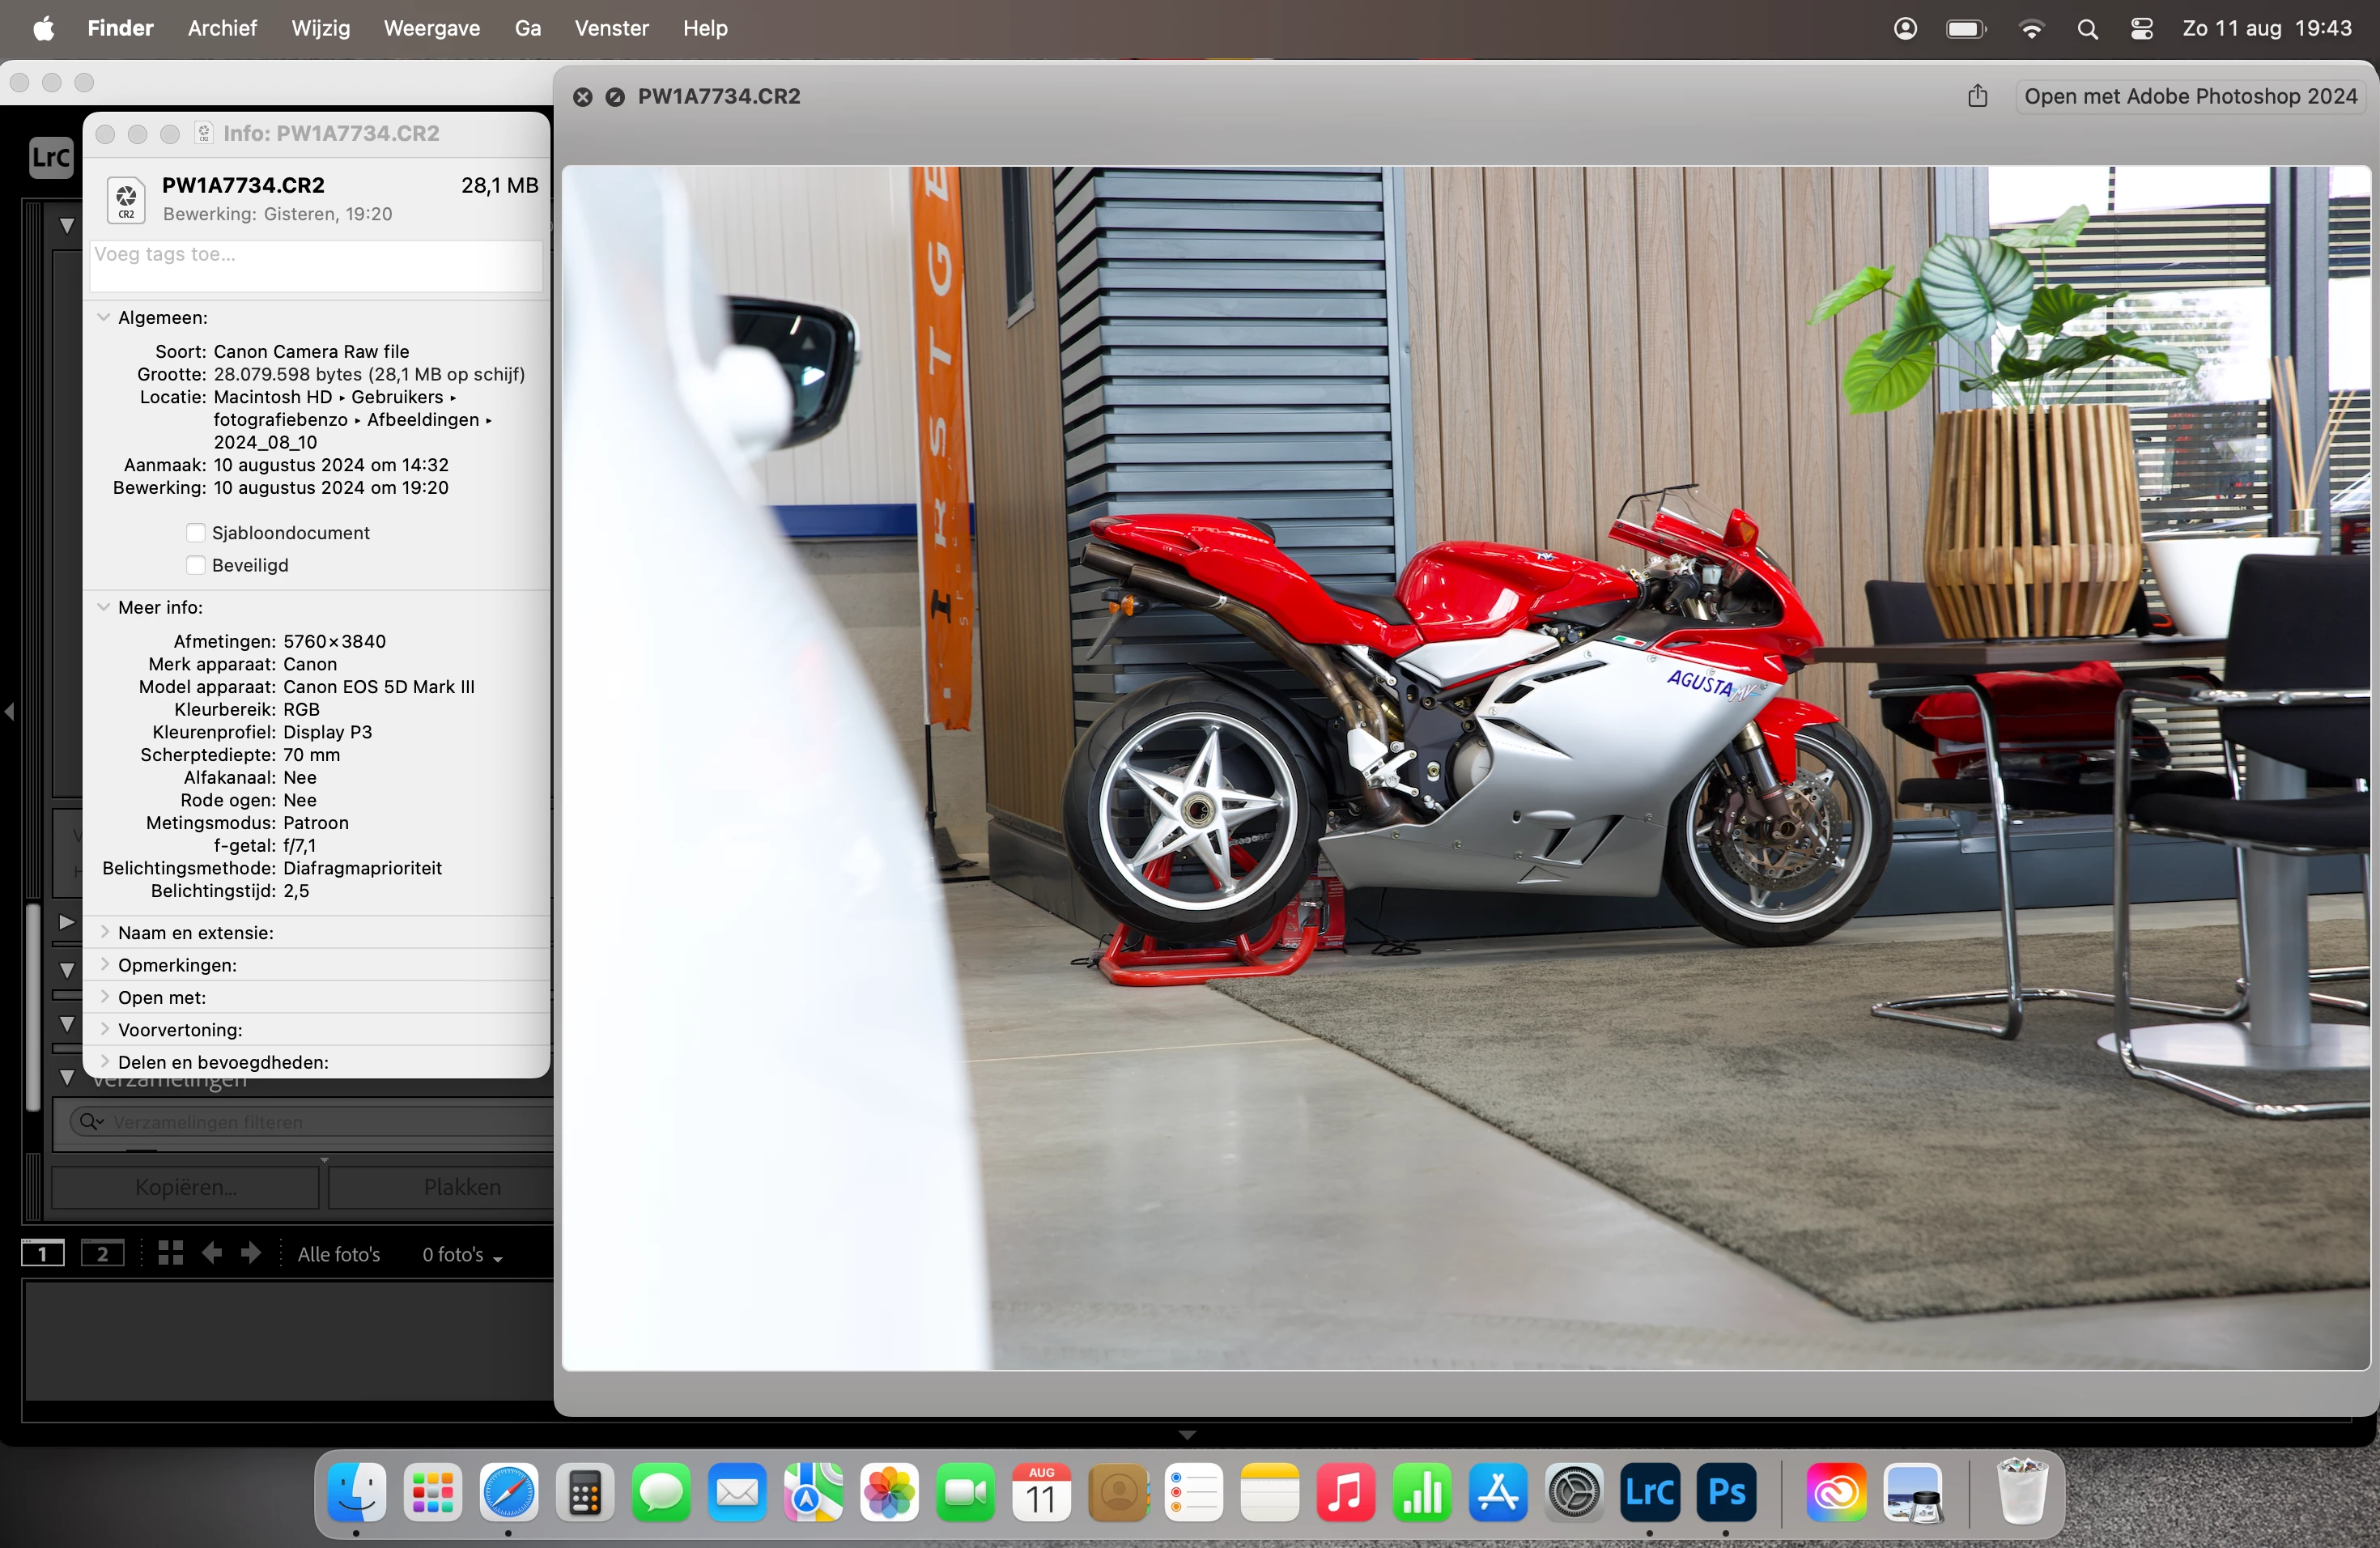
Task: Click the main window 1 display button
Action: [x=43, y=1253]
